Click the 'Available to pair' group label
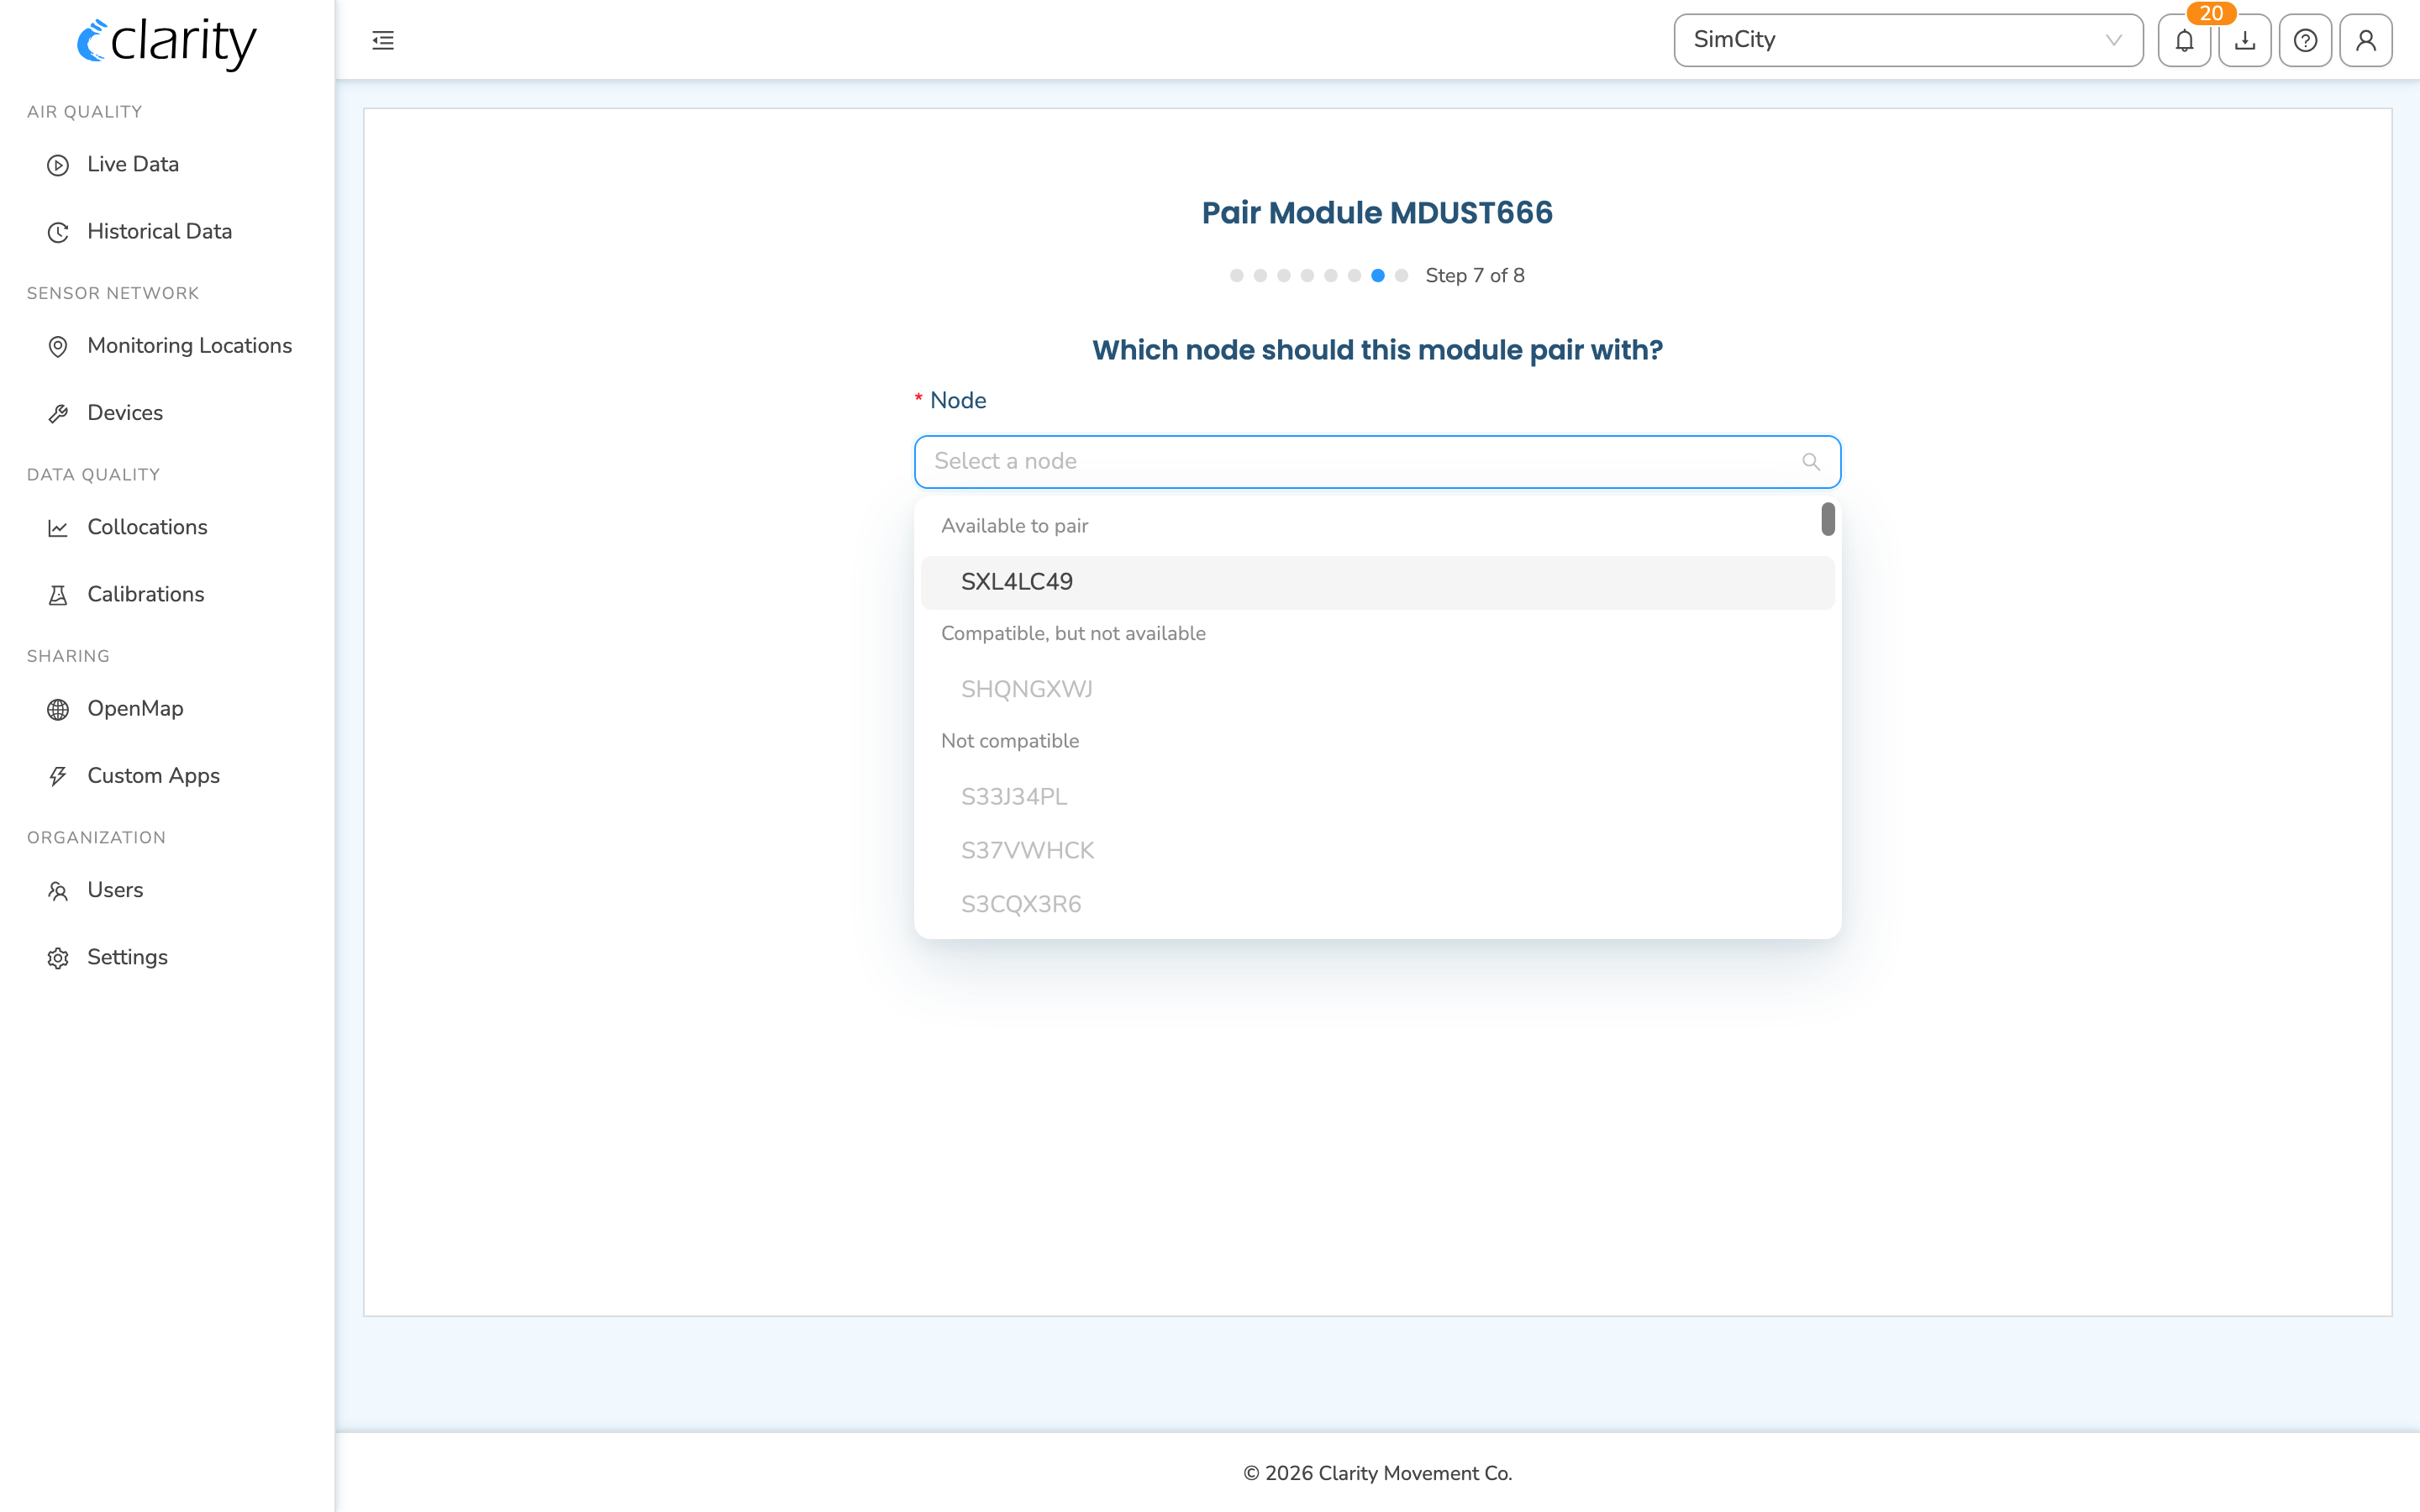2420x1512 pixels. tap(1014, 526)
